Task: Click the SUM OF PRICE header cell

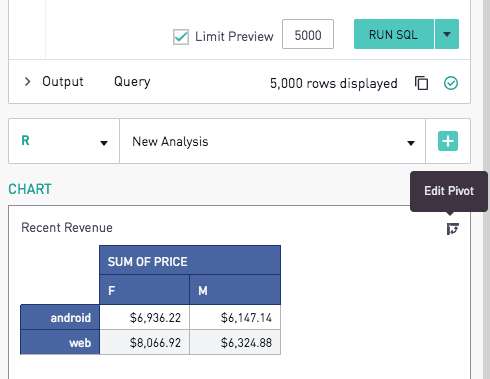Action: click(190, 260)
